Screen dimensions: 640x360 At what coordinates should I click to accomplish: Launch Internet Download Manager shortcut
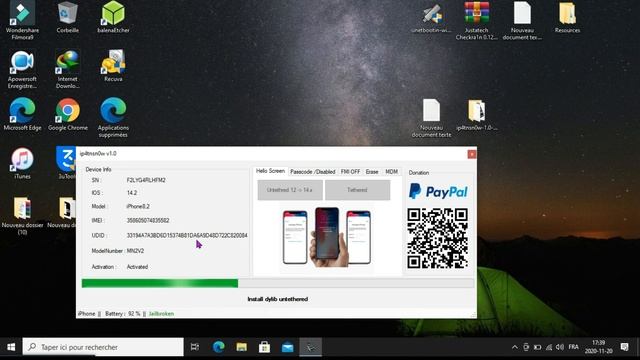tap(67, 69)
